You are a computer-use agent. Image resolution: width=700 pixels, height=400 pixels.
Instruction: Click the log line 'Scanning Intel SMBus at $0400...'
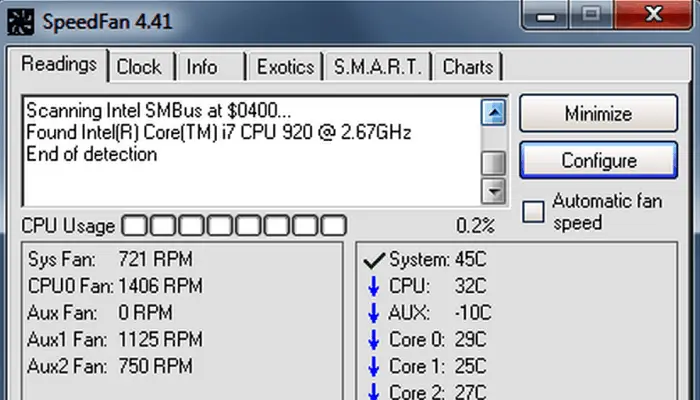158,111
